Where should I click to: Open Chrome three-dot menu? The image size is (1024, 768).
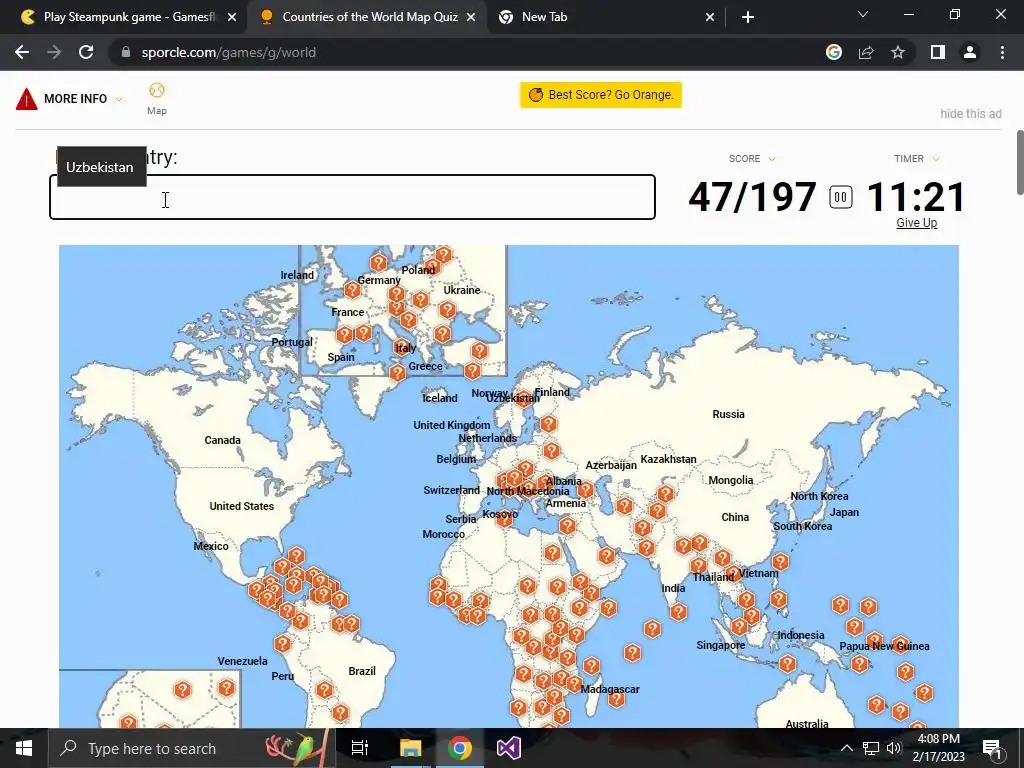click(x=1002, y=52)
